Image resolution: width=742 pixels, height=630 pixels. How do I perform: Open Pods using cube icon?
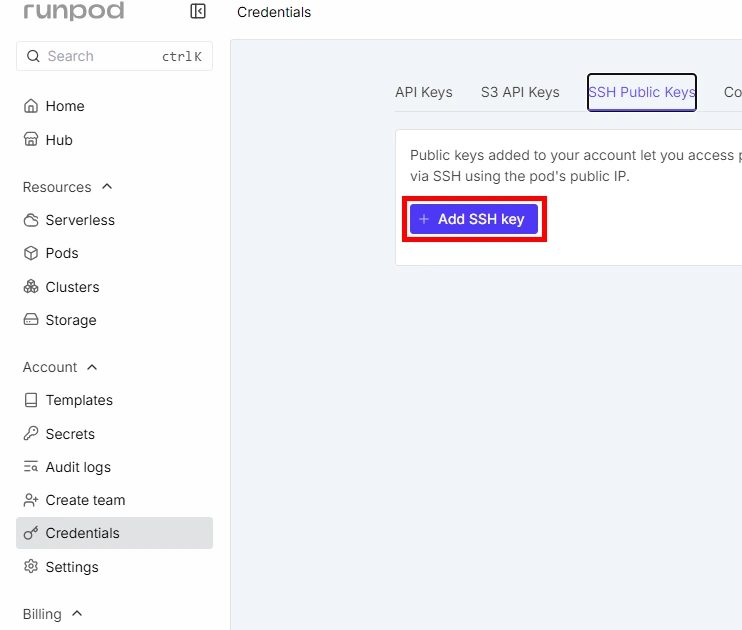[31, 253]
